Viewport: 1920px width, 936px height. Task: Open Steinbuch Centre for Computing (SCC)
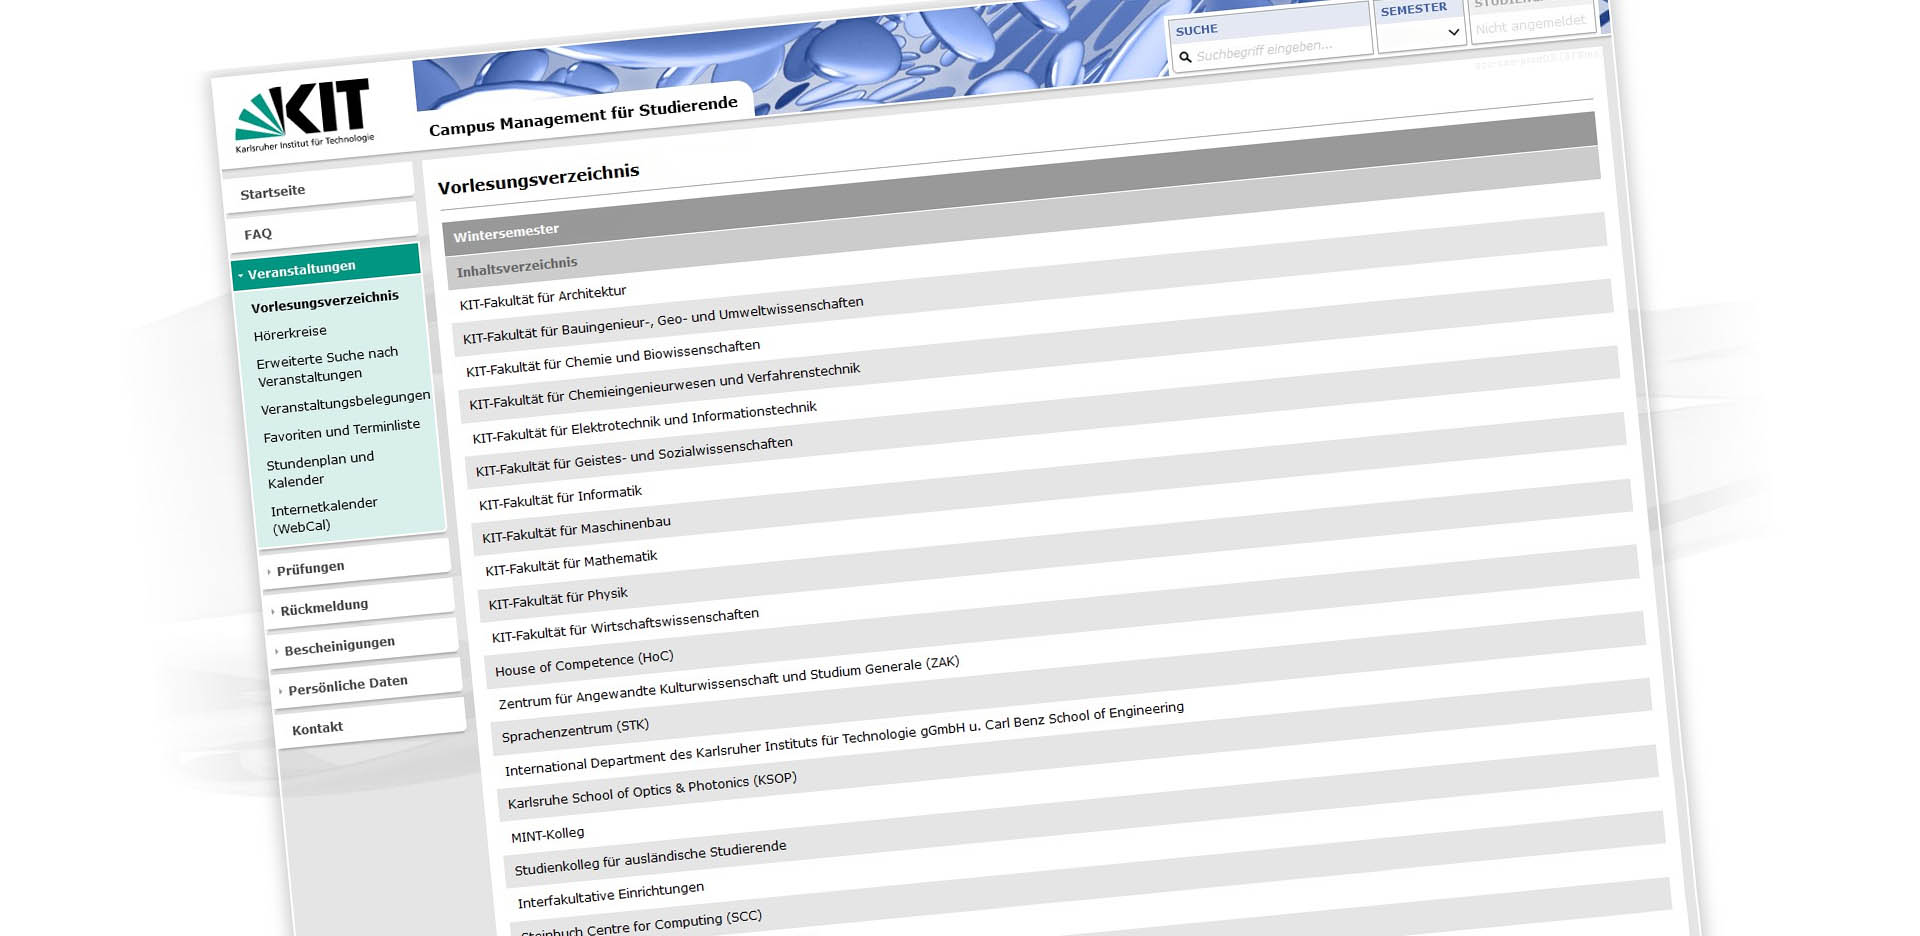640,925
